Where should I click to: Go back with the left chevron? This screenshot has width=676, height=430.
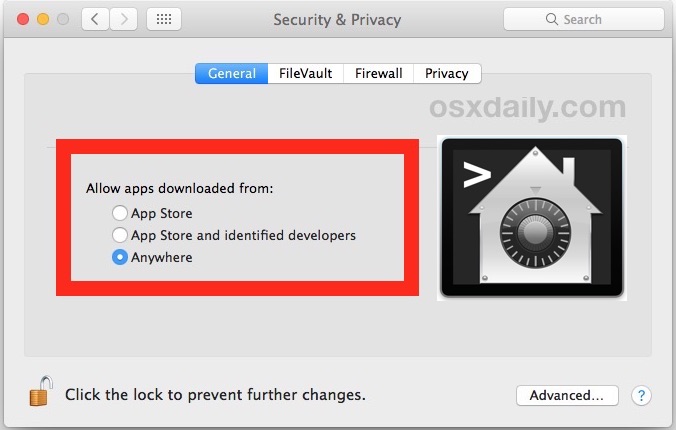(95, 19)
